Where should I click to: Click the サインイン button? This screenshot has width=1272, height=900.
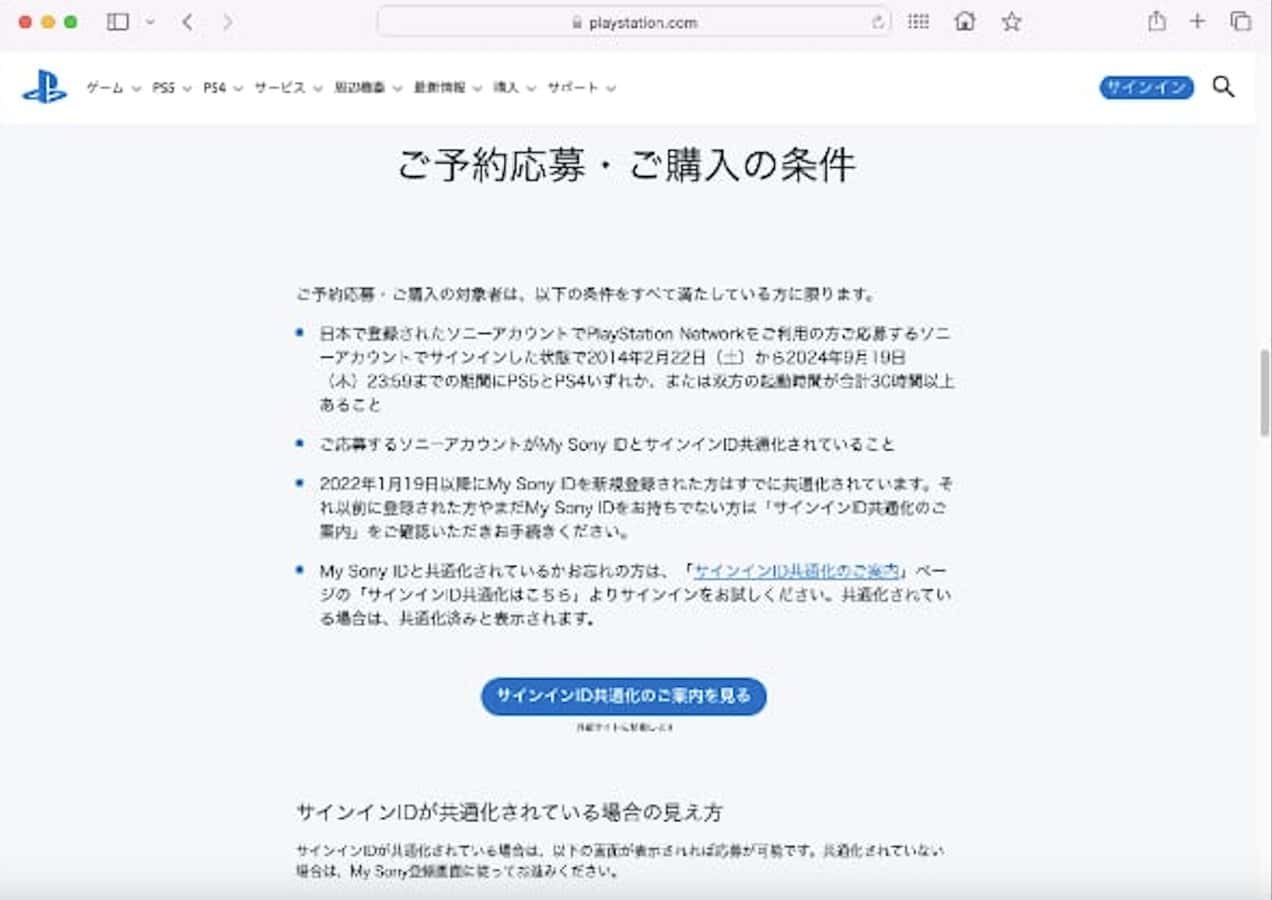(1146, 88)
